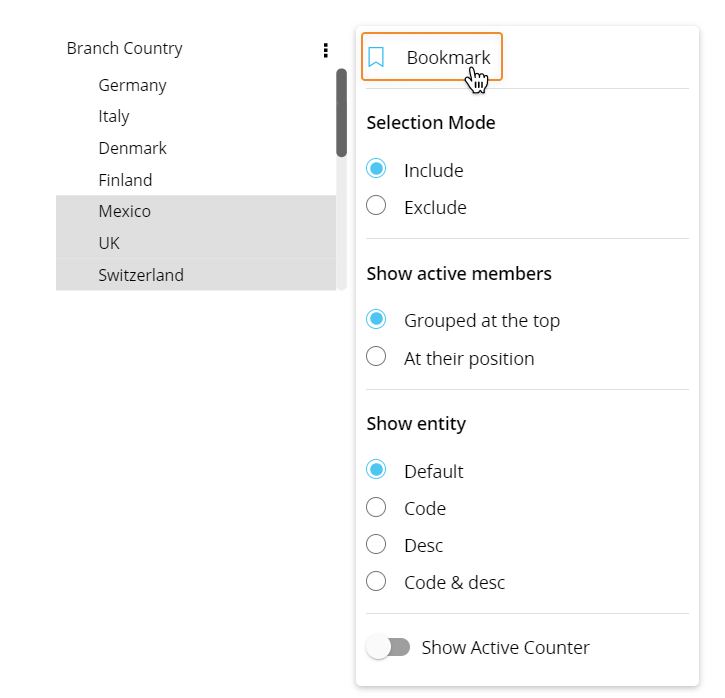
Task: Open the three-dot menu beside Branch Country
Action: 325,49
